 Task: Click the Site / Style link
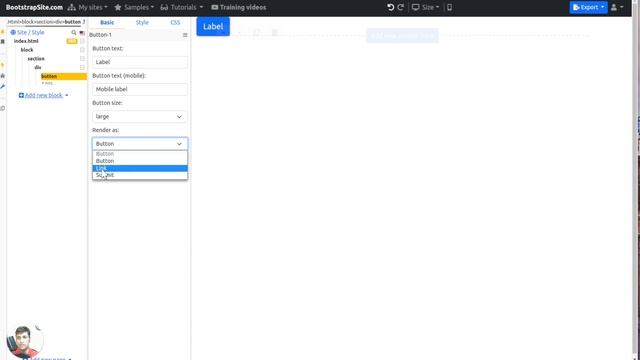(x=31, y=32)
